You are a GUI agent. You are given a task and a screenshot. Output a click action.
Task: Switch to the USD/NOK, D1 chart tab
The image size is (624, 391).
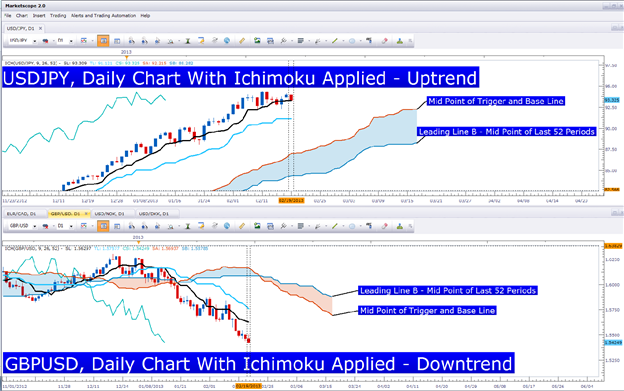coord(109,214)
